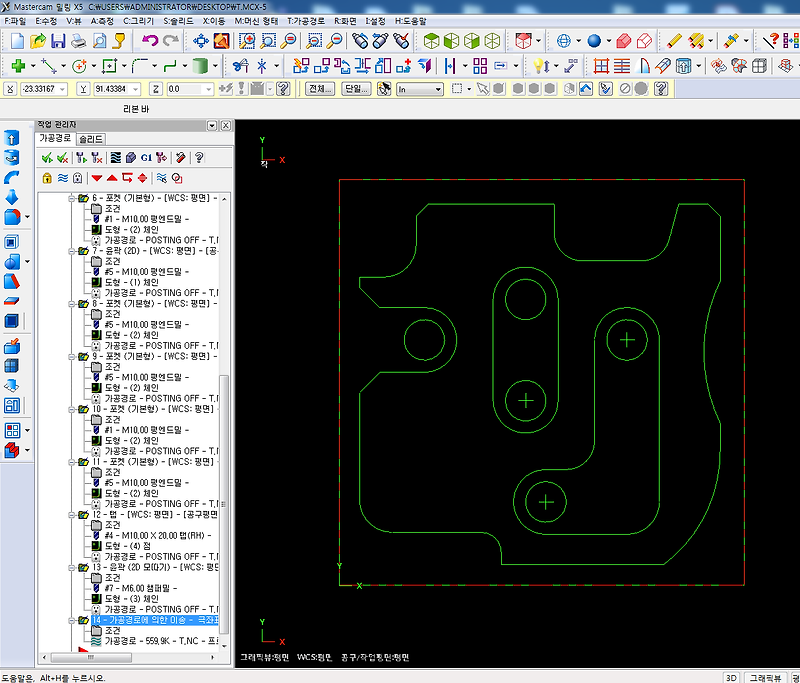Toggle the lock icon for selected operations
The height and width of the screenshot is (683, 800).
(x=47, y=178)
